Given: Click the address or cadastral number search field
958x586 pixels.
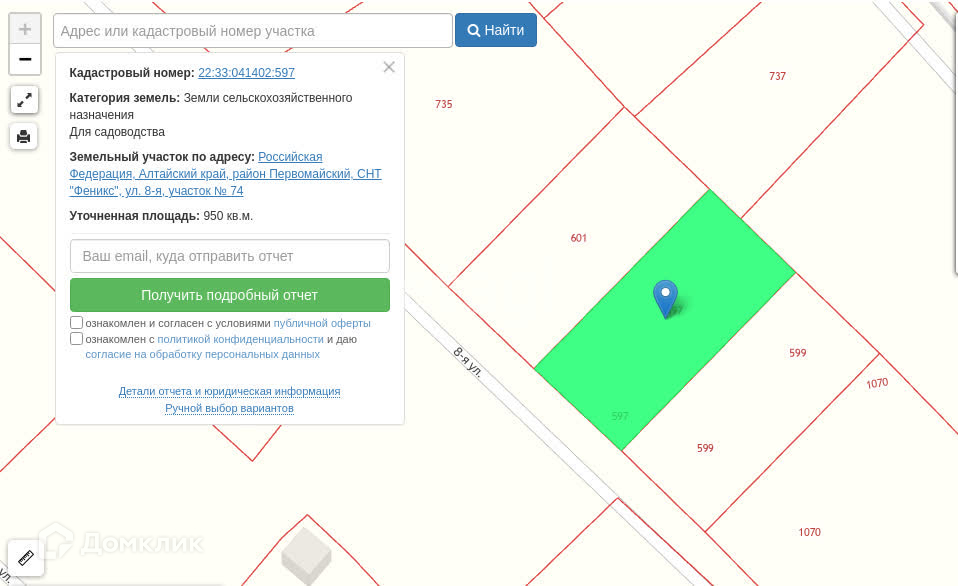Looking at the screenshot, I should (252, 31).
